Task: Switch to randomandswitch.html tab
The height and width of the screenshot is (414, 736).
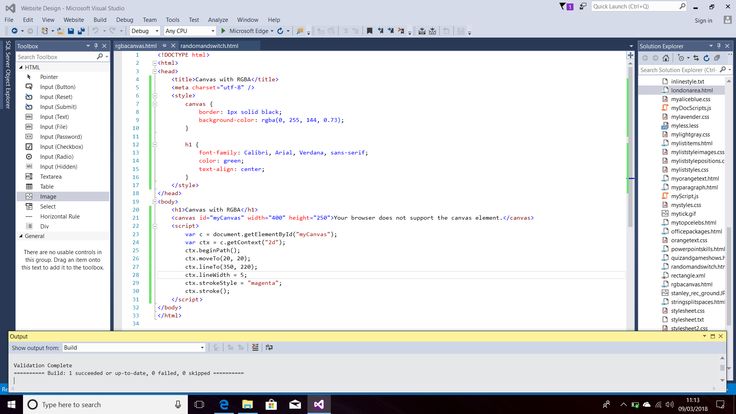Action: point(209,46)
